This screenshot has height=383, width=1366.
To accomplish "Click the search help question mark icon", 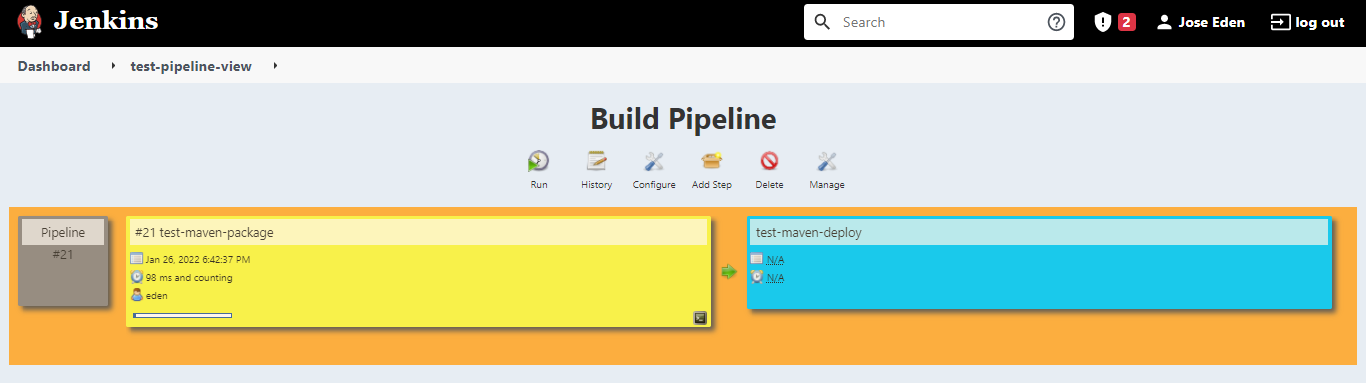I will (x=1056, y=22).
